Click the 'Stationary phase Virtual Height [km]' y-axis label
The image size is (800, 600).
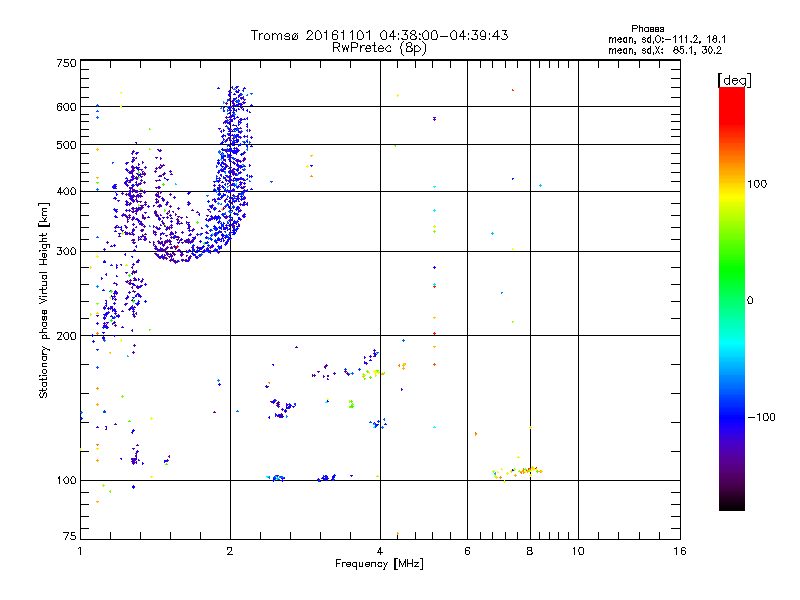(x=44, y=300)
